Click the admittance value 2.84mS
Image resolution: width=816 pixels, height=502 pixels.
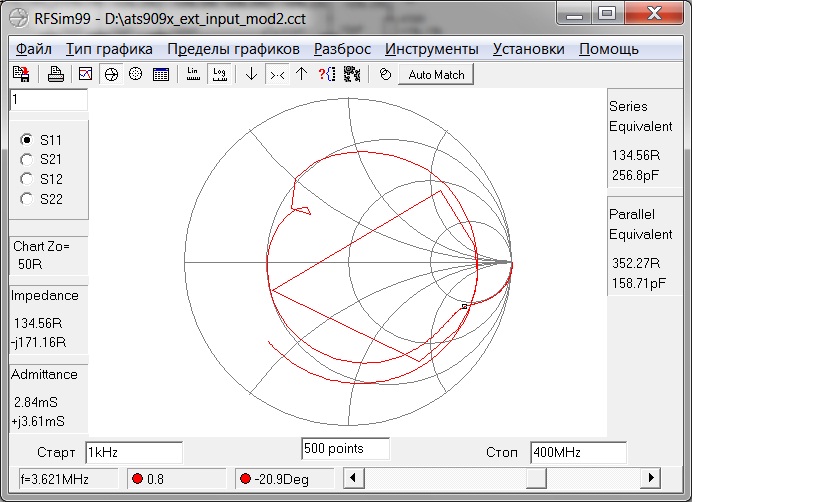(35, 402)
